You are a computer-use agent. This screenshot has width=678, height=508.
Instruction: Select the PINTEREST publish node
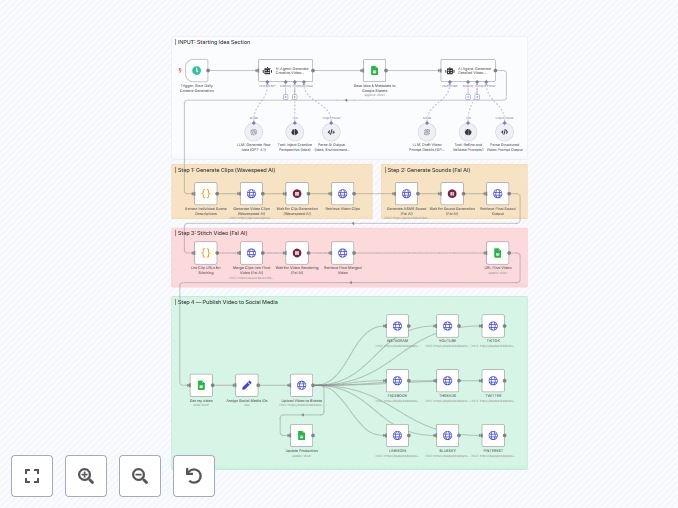pos(493,435)
